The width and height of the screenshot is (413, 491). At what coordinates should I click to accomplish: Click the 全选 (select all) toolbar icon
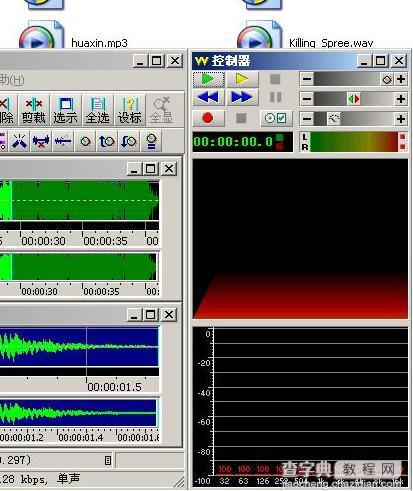[x=97, y=110]
